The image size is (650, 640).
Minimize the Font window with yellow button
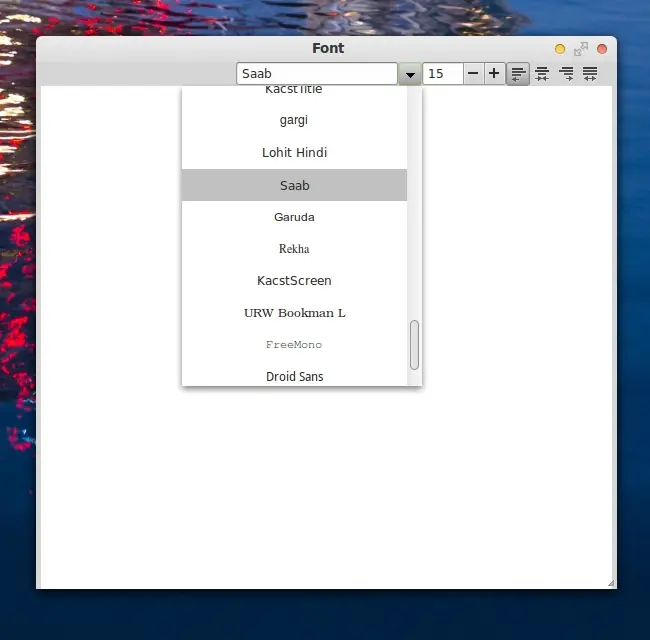560,49
